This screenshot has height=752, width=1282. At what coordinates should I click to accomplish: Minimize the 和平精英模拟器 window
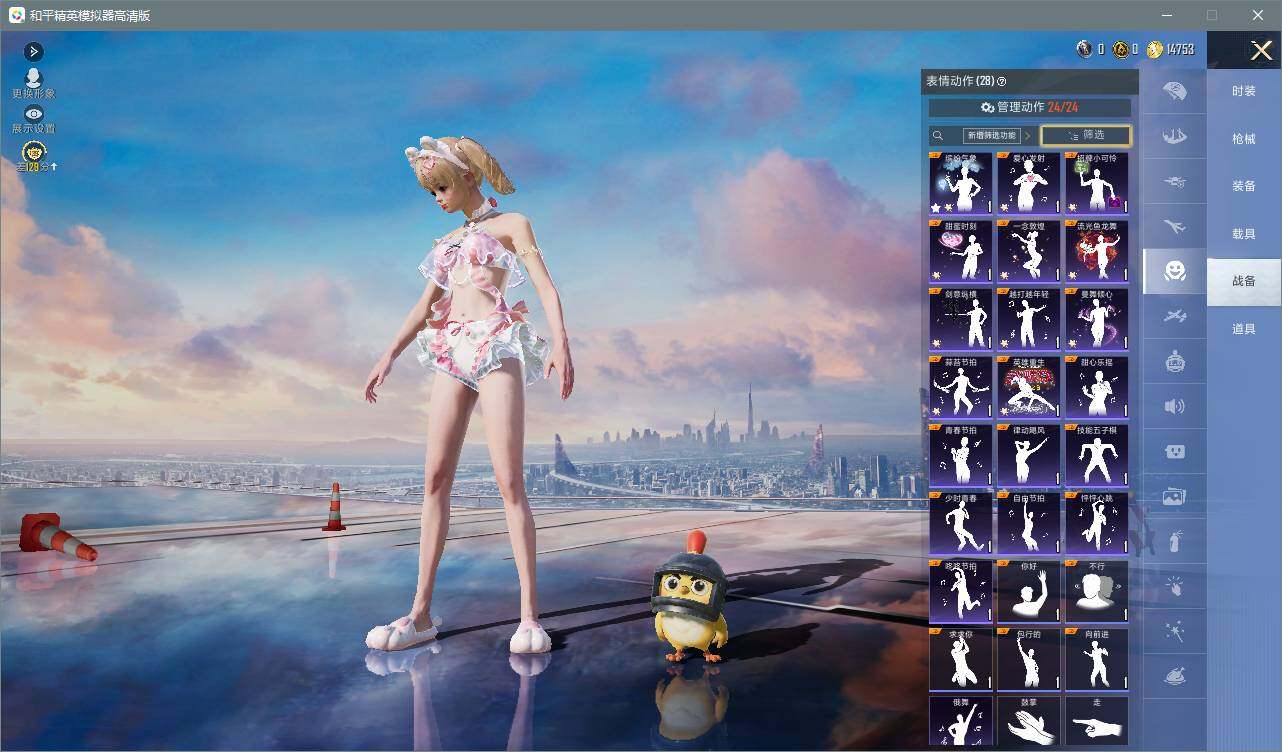1166,15
